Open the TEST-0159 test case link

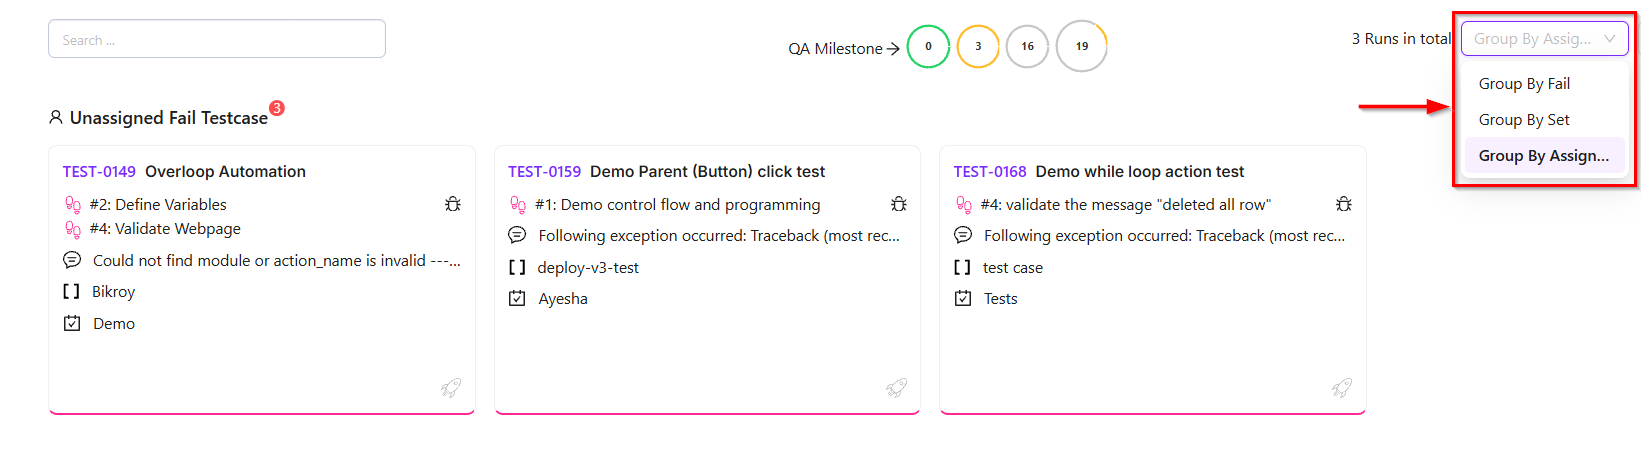544,172
